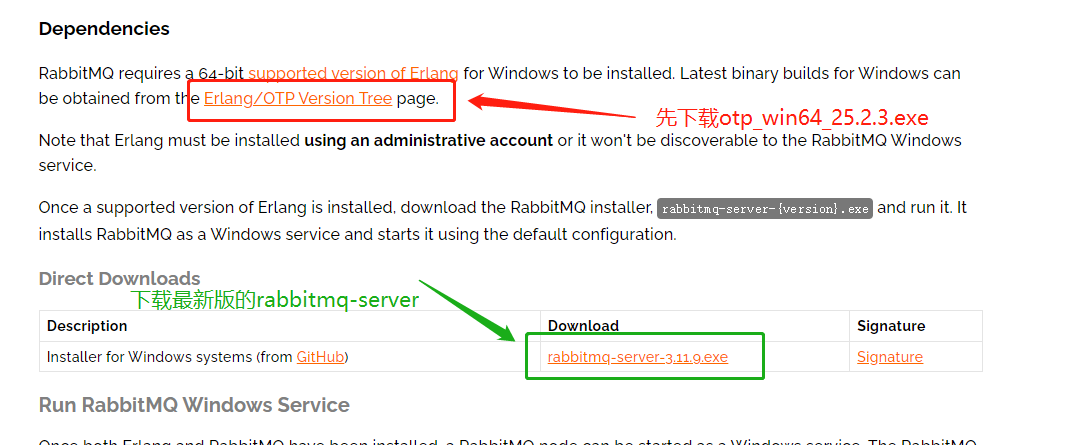Click the rabbitmq-server-{version}.exe code snippet

(x=765, y=209)
